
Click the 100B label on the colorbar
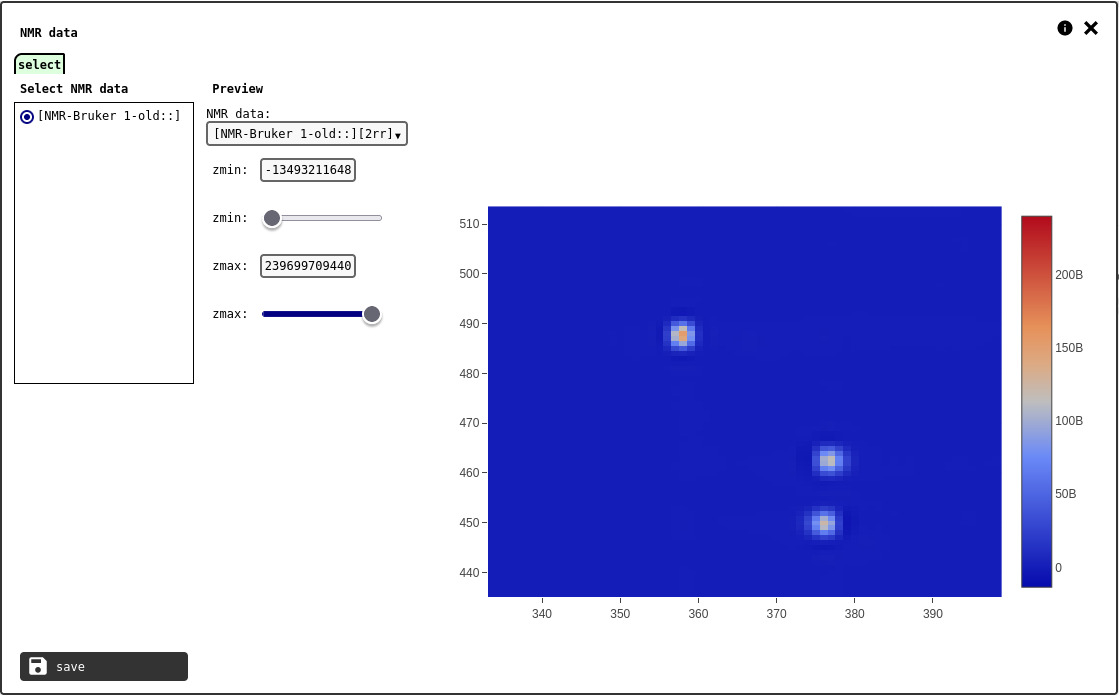click(x=1069, y=421)
